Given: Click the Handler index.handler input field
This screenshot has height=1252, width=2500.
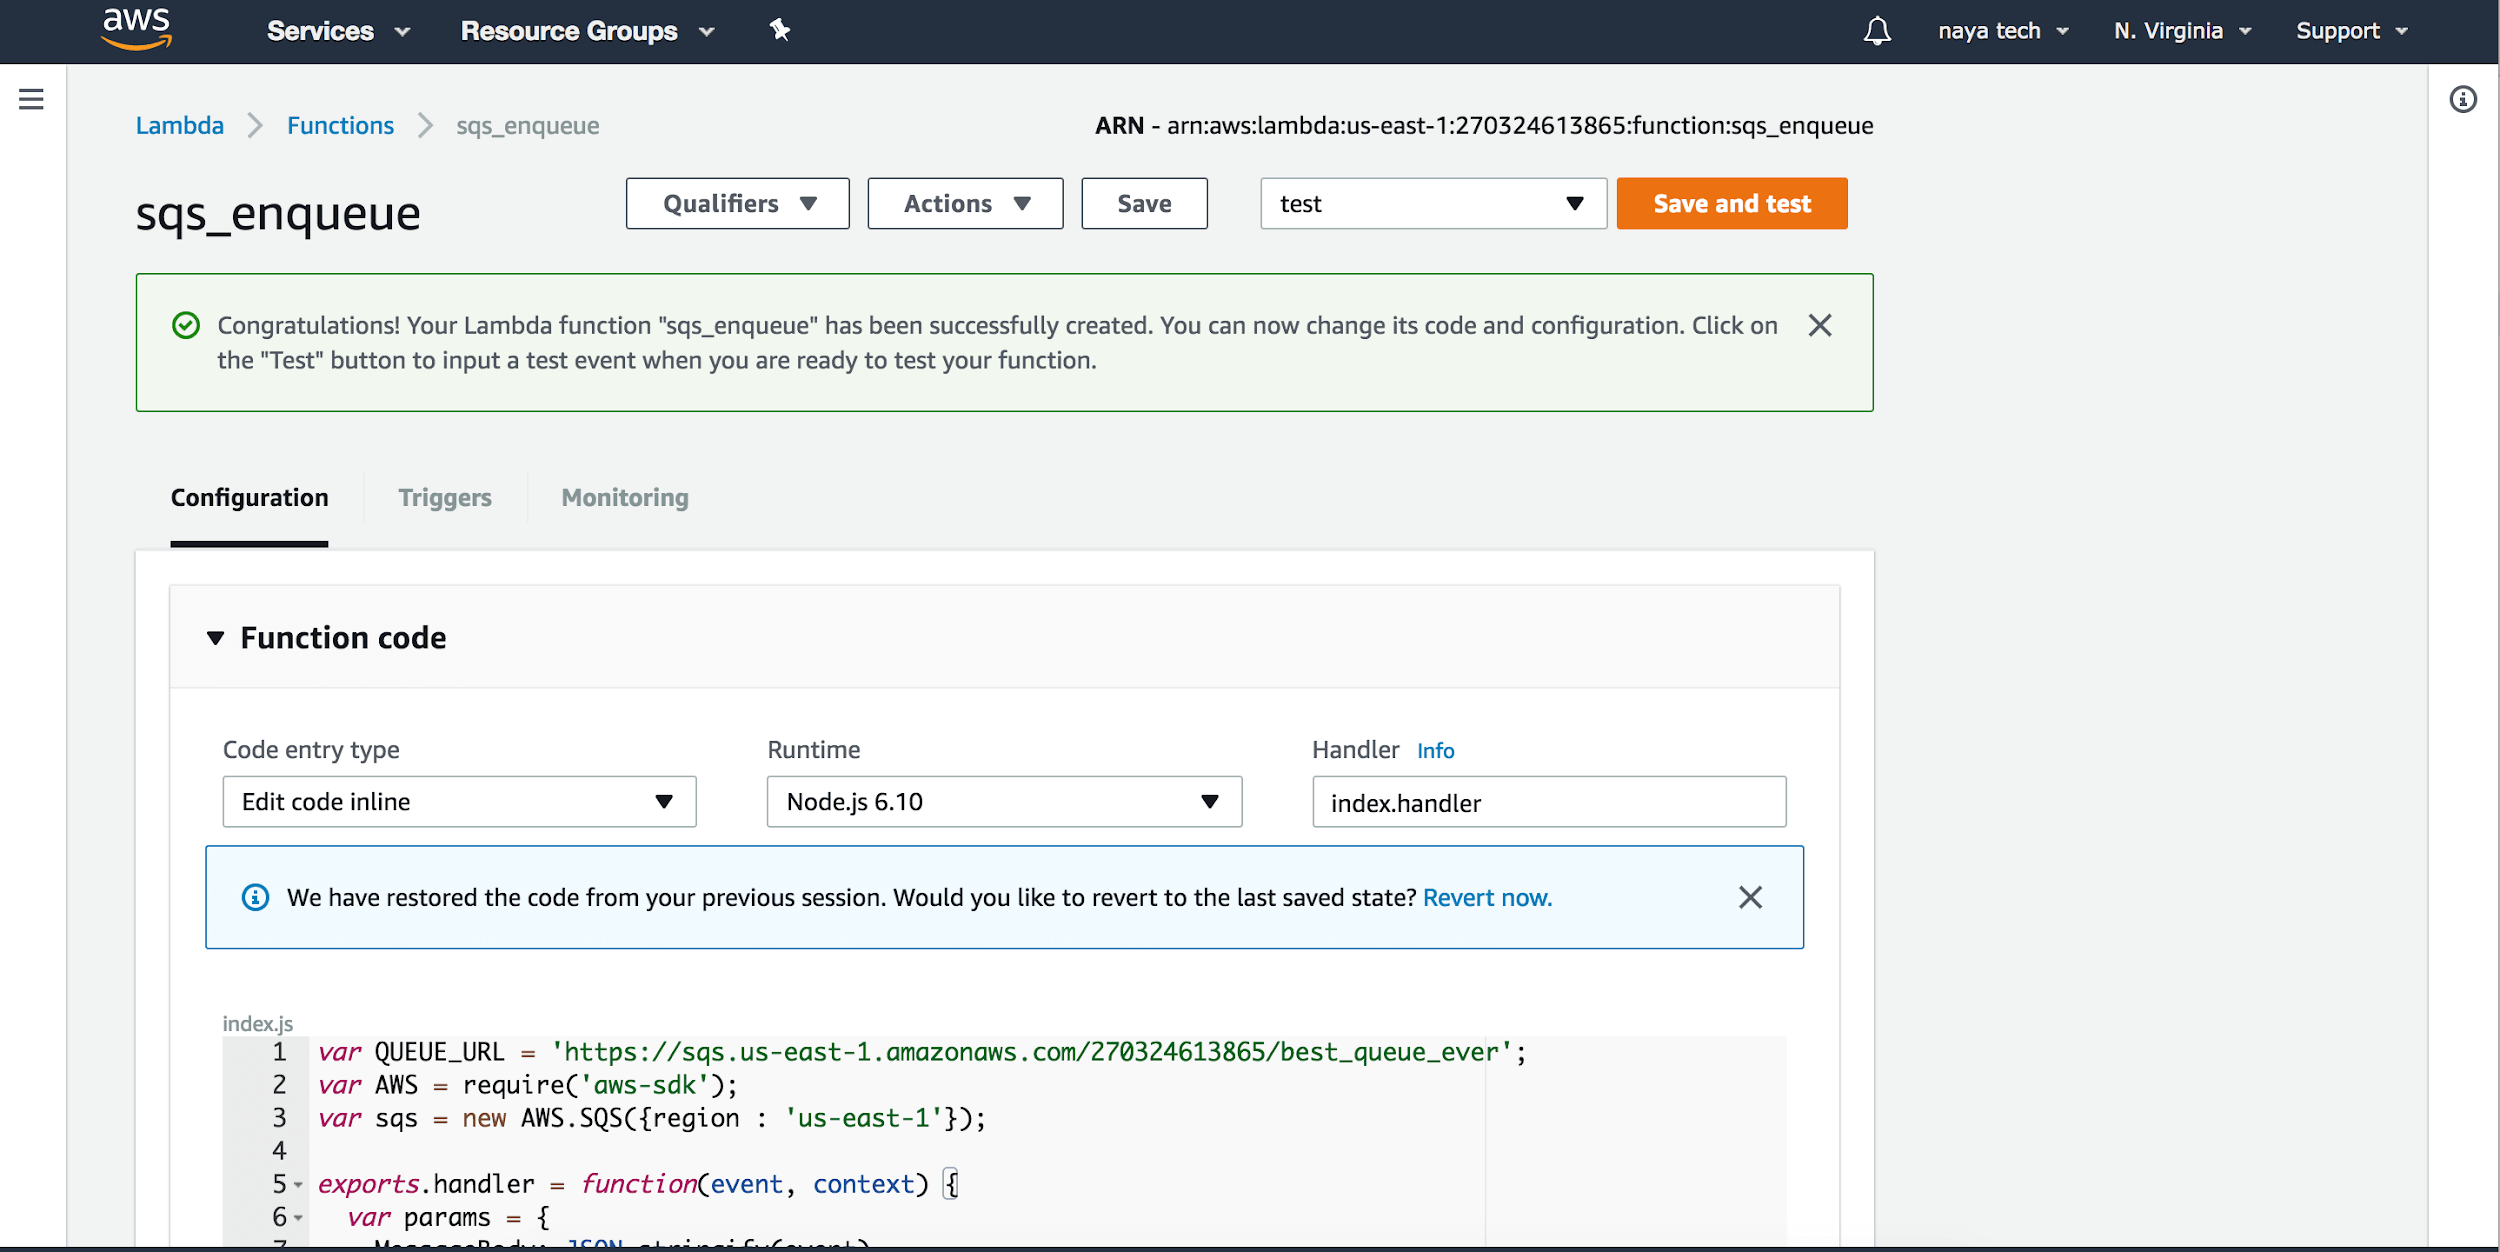Looking at the screenshot, I should pos(1549,802).
